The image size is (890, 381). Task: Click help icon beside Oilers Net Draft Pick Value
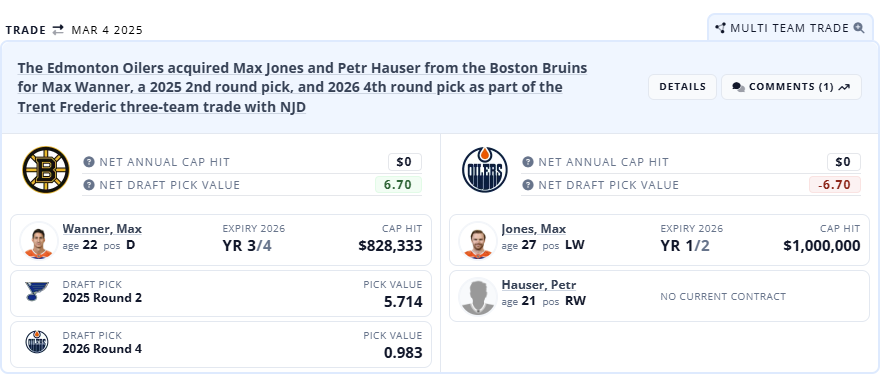click(x=528, y=185)
